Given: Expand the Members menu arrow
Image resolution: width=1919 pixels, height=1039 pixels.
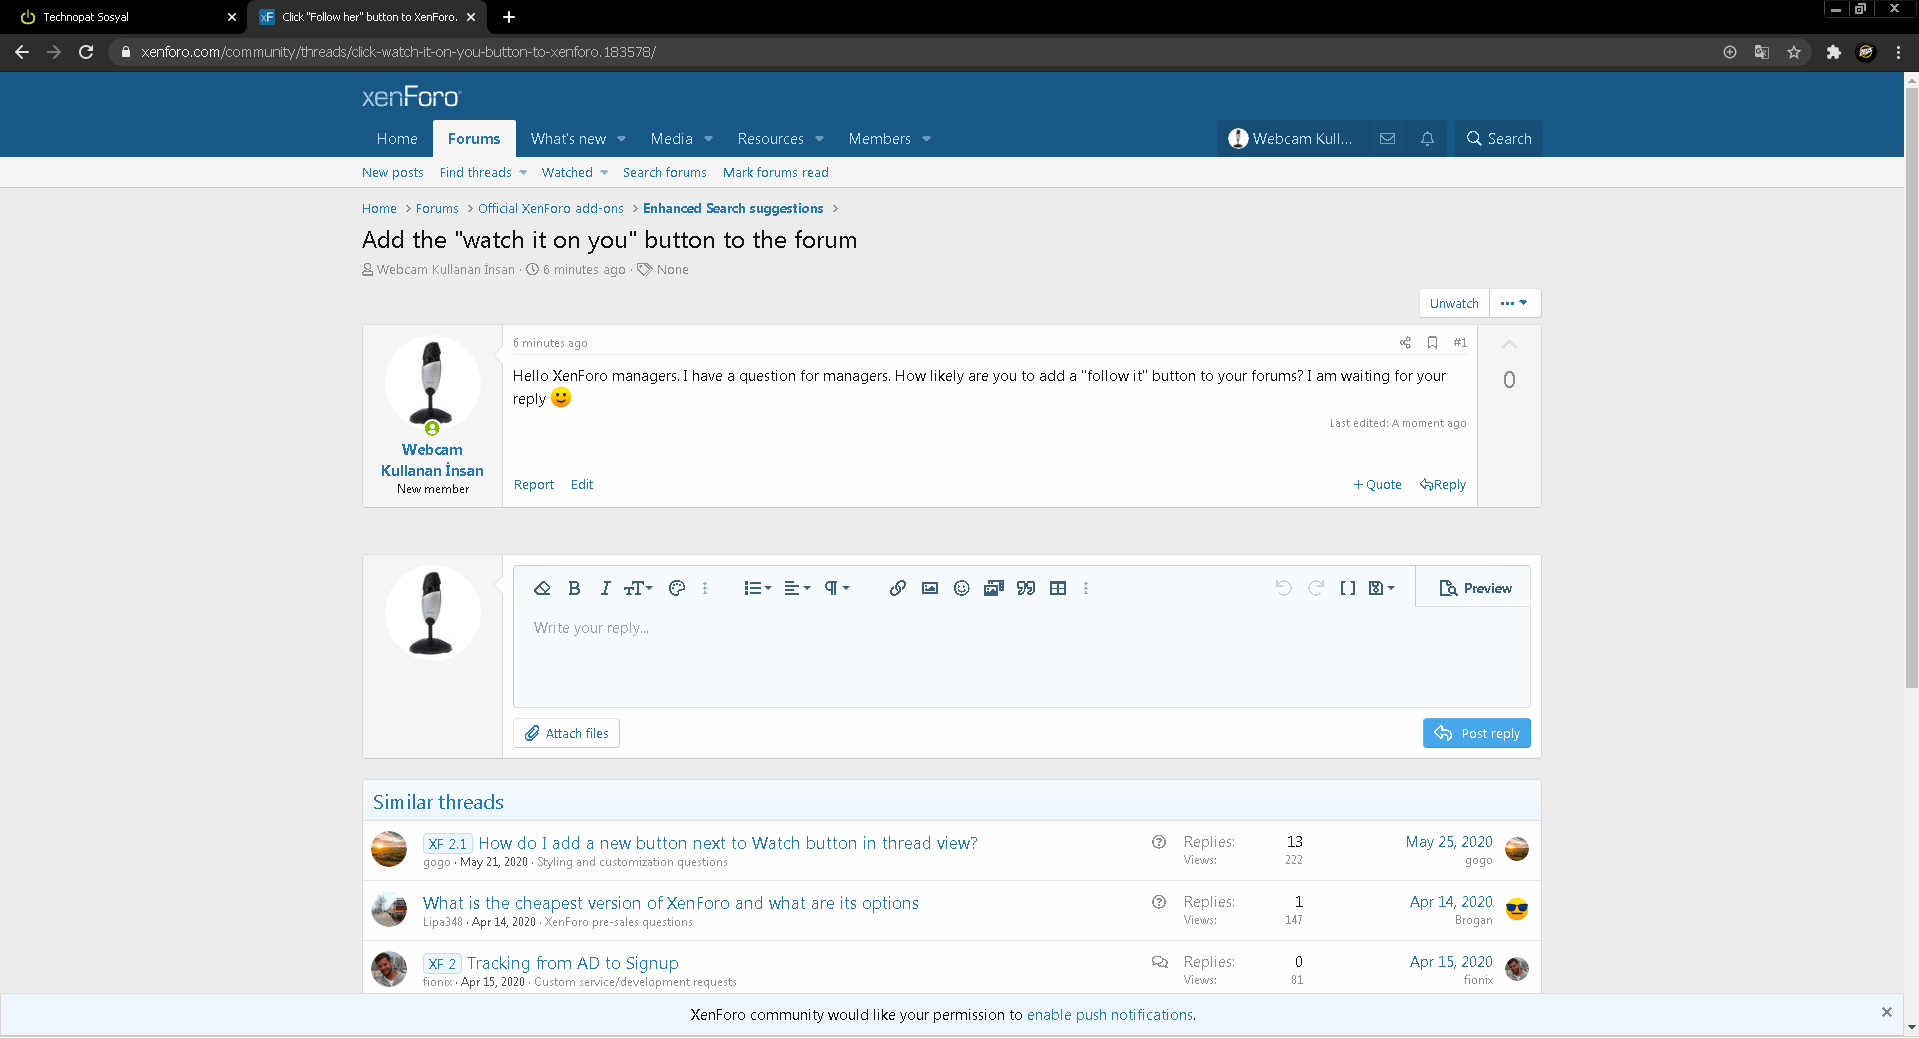Looking at the screenshot, I should point(927,139).
